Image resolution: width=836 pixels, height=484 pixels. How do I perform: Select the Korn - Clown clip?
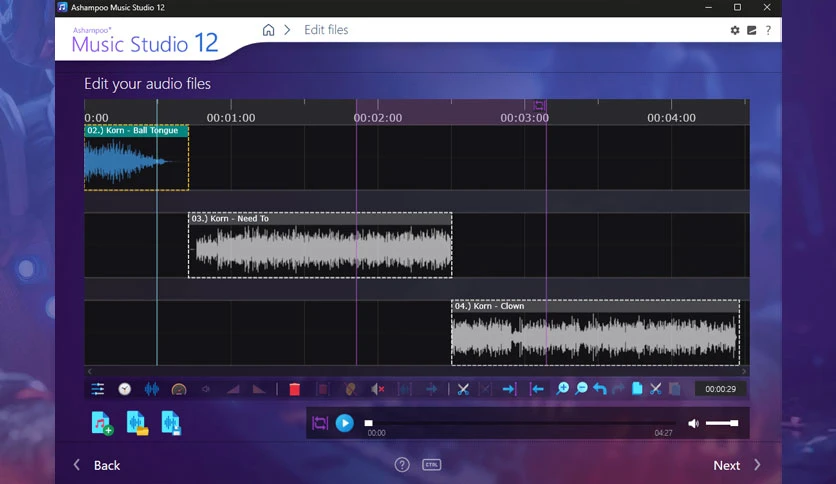(596, 333)
